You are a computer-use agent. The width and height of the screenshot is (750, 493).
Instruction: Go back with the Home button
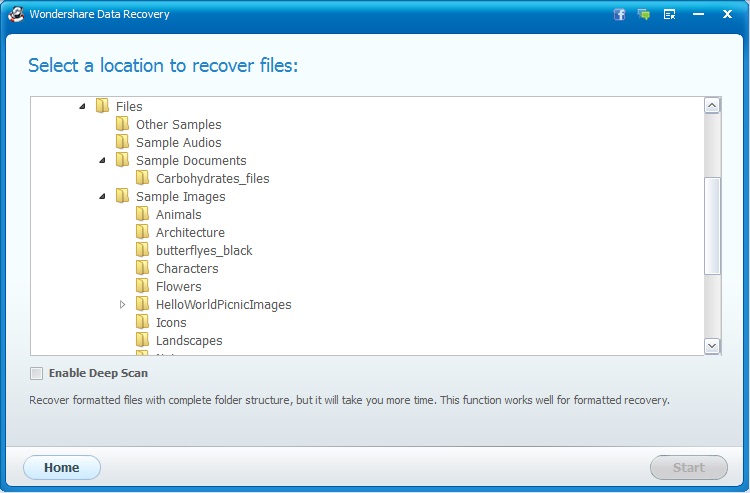(62, 467)
